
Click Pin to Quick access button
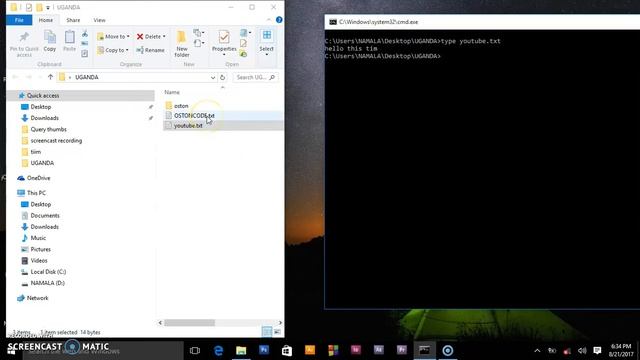24,44
